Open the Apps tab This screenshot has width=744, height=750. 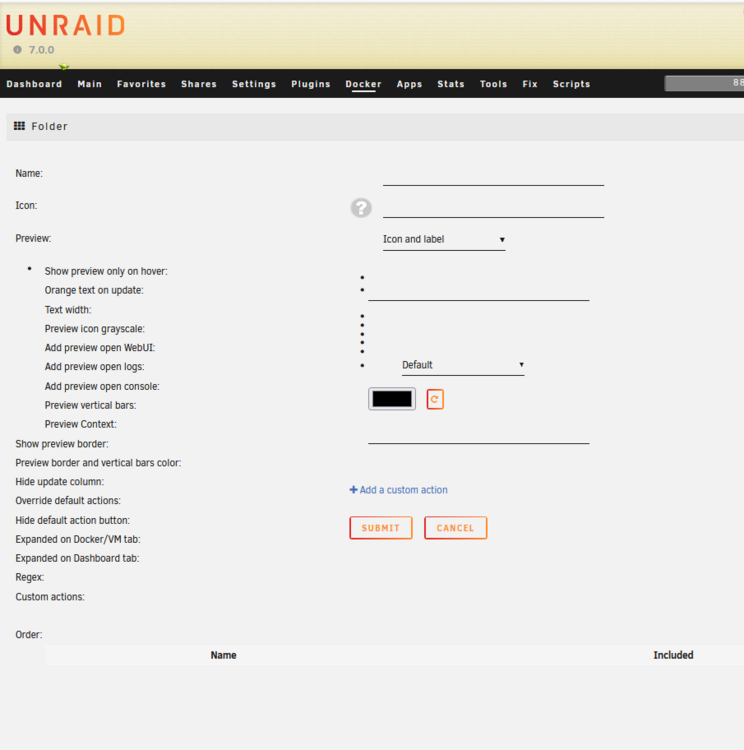(409, 84)
